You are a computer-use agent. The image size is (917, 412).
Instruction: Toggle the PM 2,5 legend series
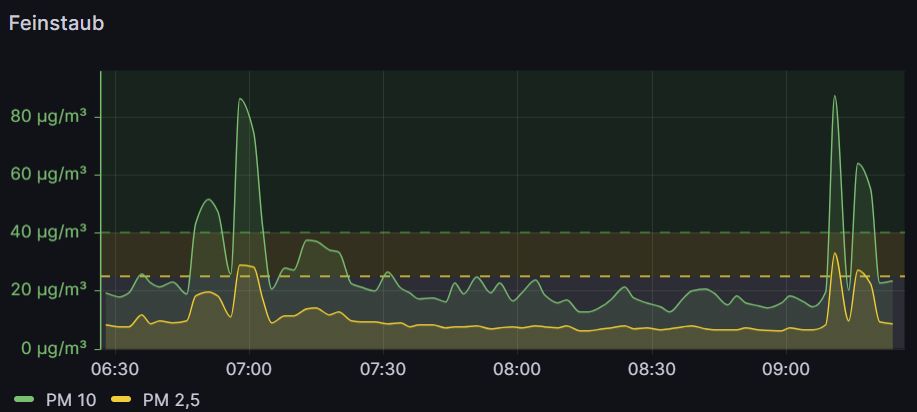[x=172, y=400]
